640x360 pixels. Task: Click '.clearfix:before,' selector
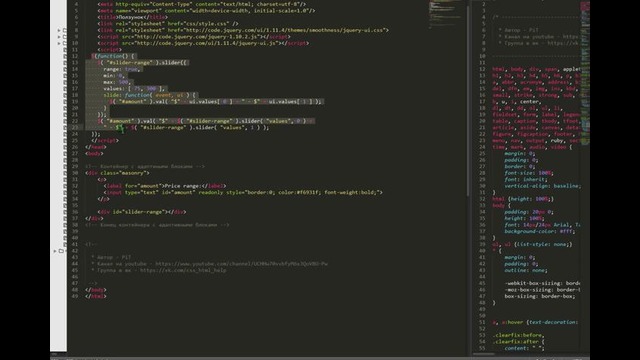pos(518,335)
